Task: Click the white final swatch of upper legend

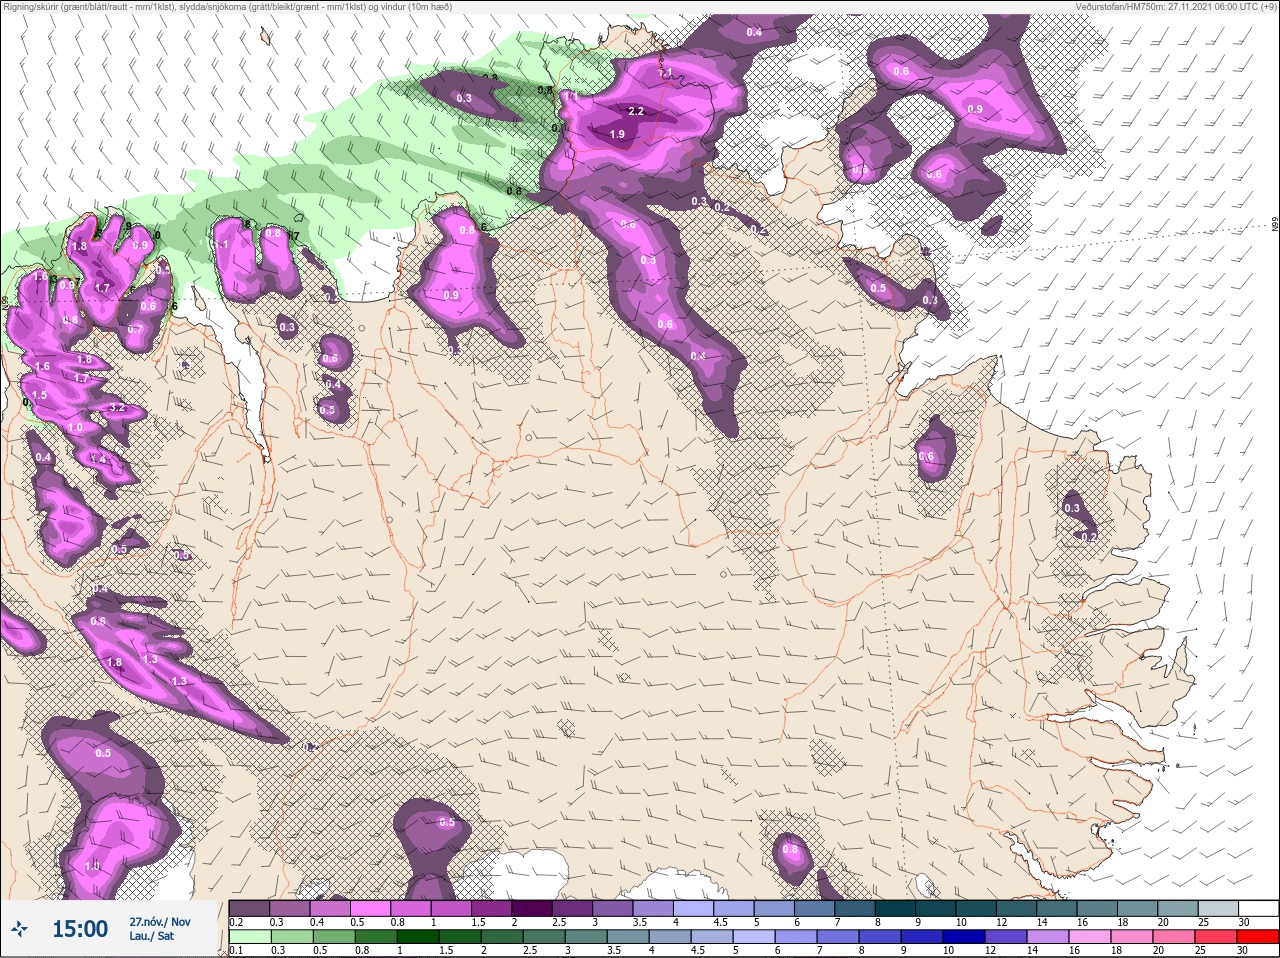Action: point(1259,908)
